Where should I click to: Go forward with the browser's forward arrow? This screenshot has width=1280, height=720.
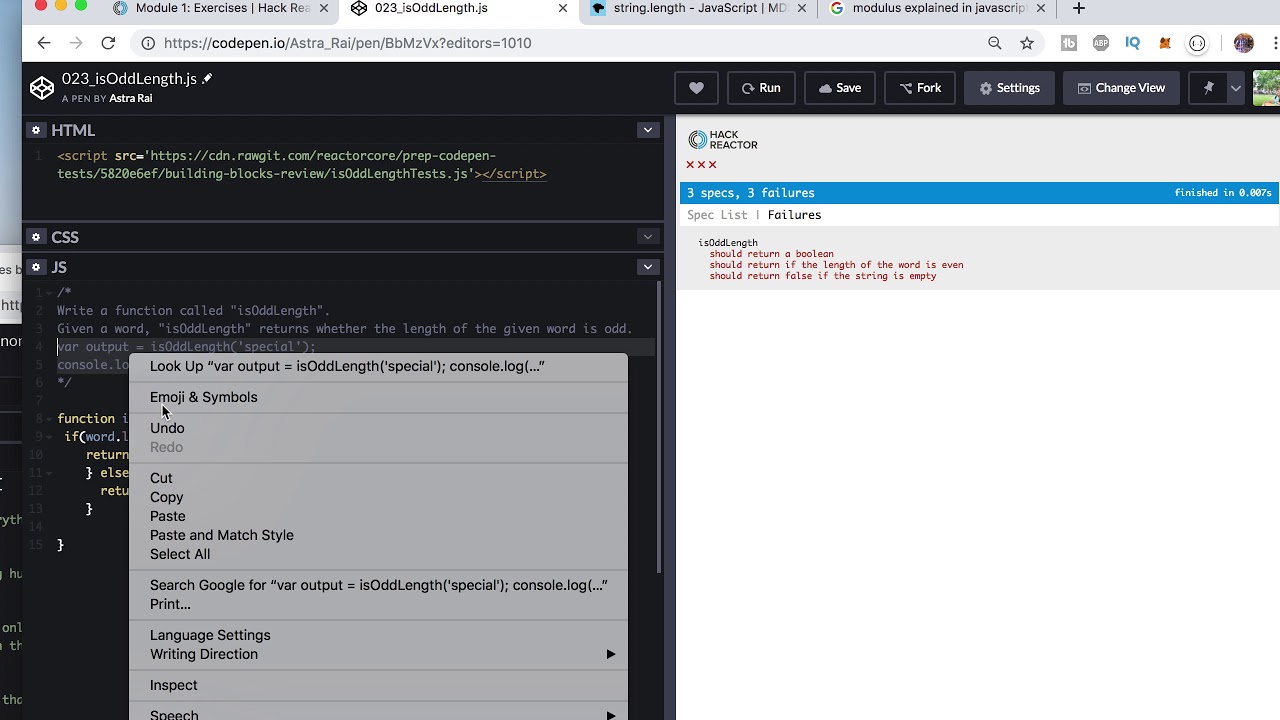coord(76,43)
